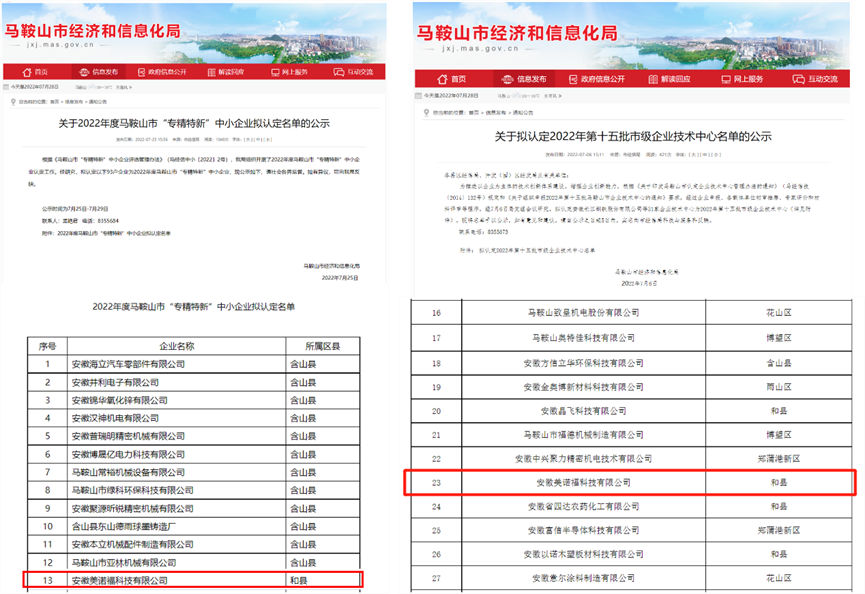Click row 1 安徽海立汽车零部件有限公司

point(194,365)
